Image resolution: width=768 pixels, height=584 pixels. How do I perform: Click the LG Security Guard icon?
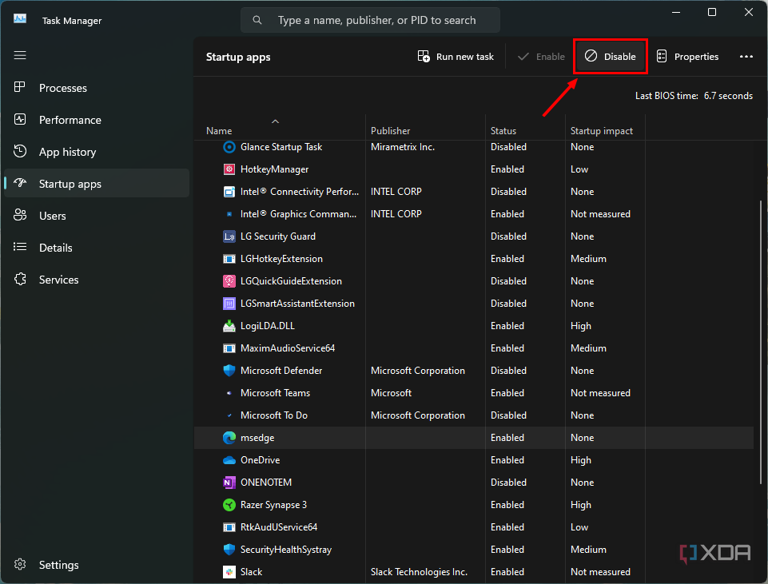(229, 237)
